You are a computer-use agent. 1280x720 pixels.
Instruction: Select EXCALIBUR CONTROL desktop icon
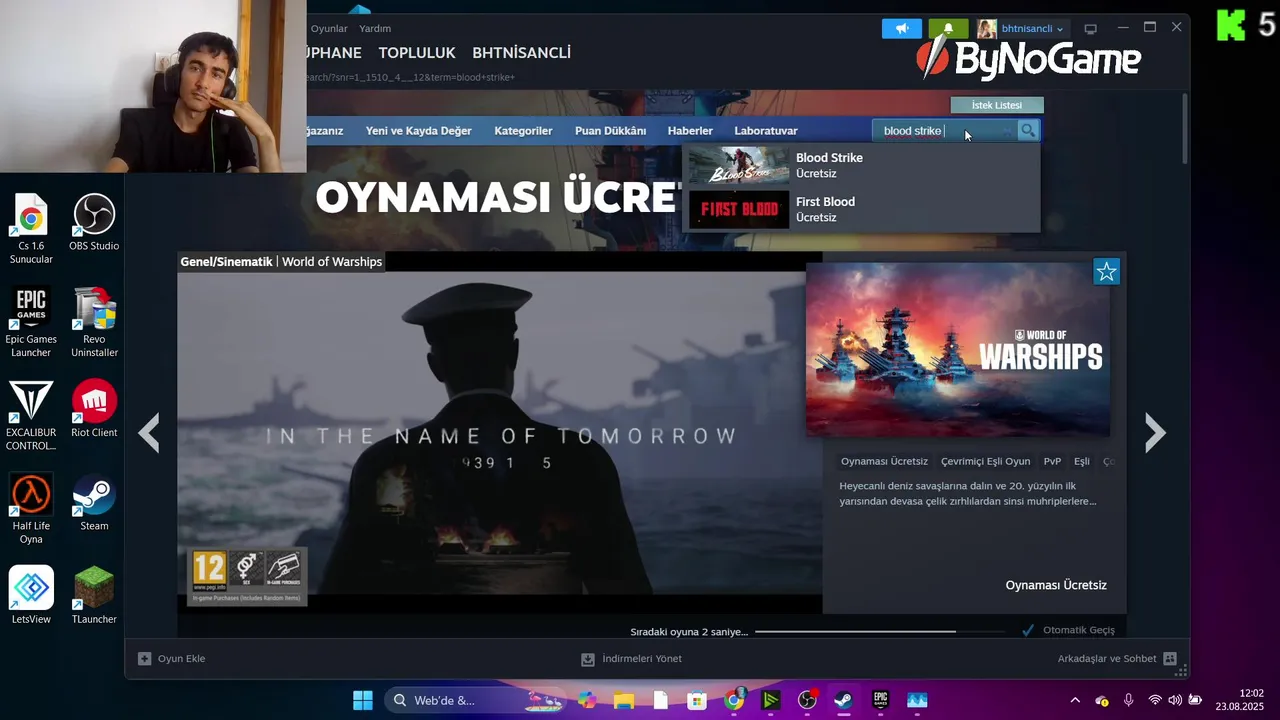pos(31,415)
